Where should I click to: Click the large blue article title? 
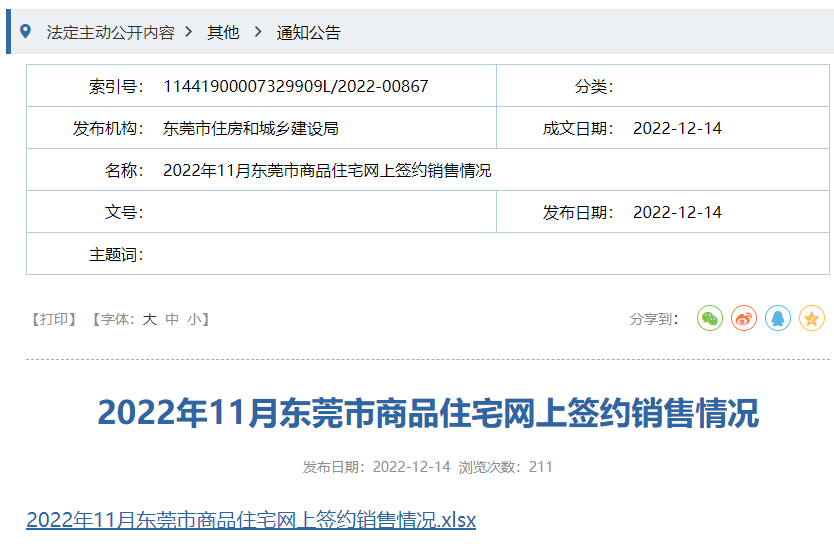[428, 413]
